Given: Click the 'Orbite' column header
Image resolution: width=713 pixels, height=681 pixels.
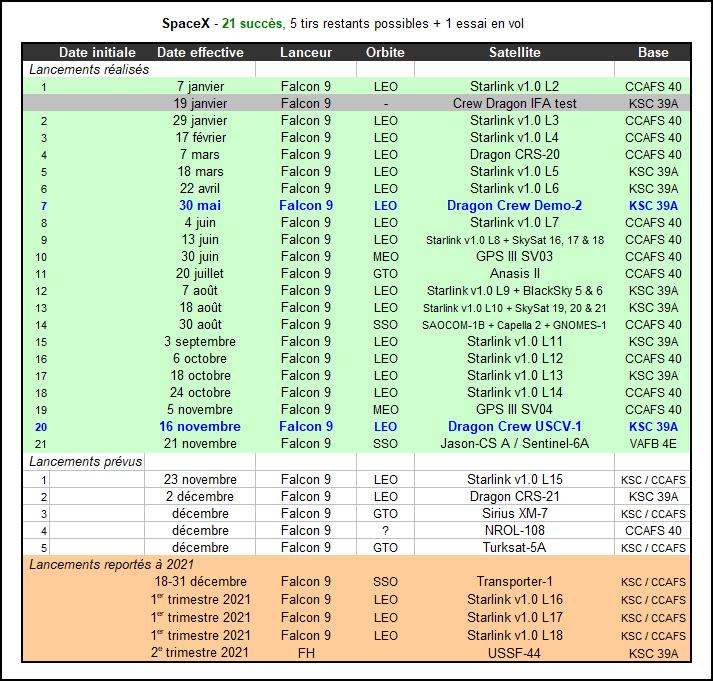Looking at the screenshot, I should click(385, 52).
